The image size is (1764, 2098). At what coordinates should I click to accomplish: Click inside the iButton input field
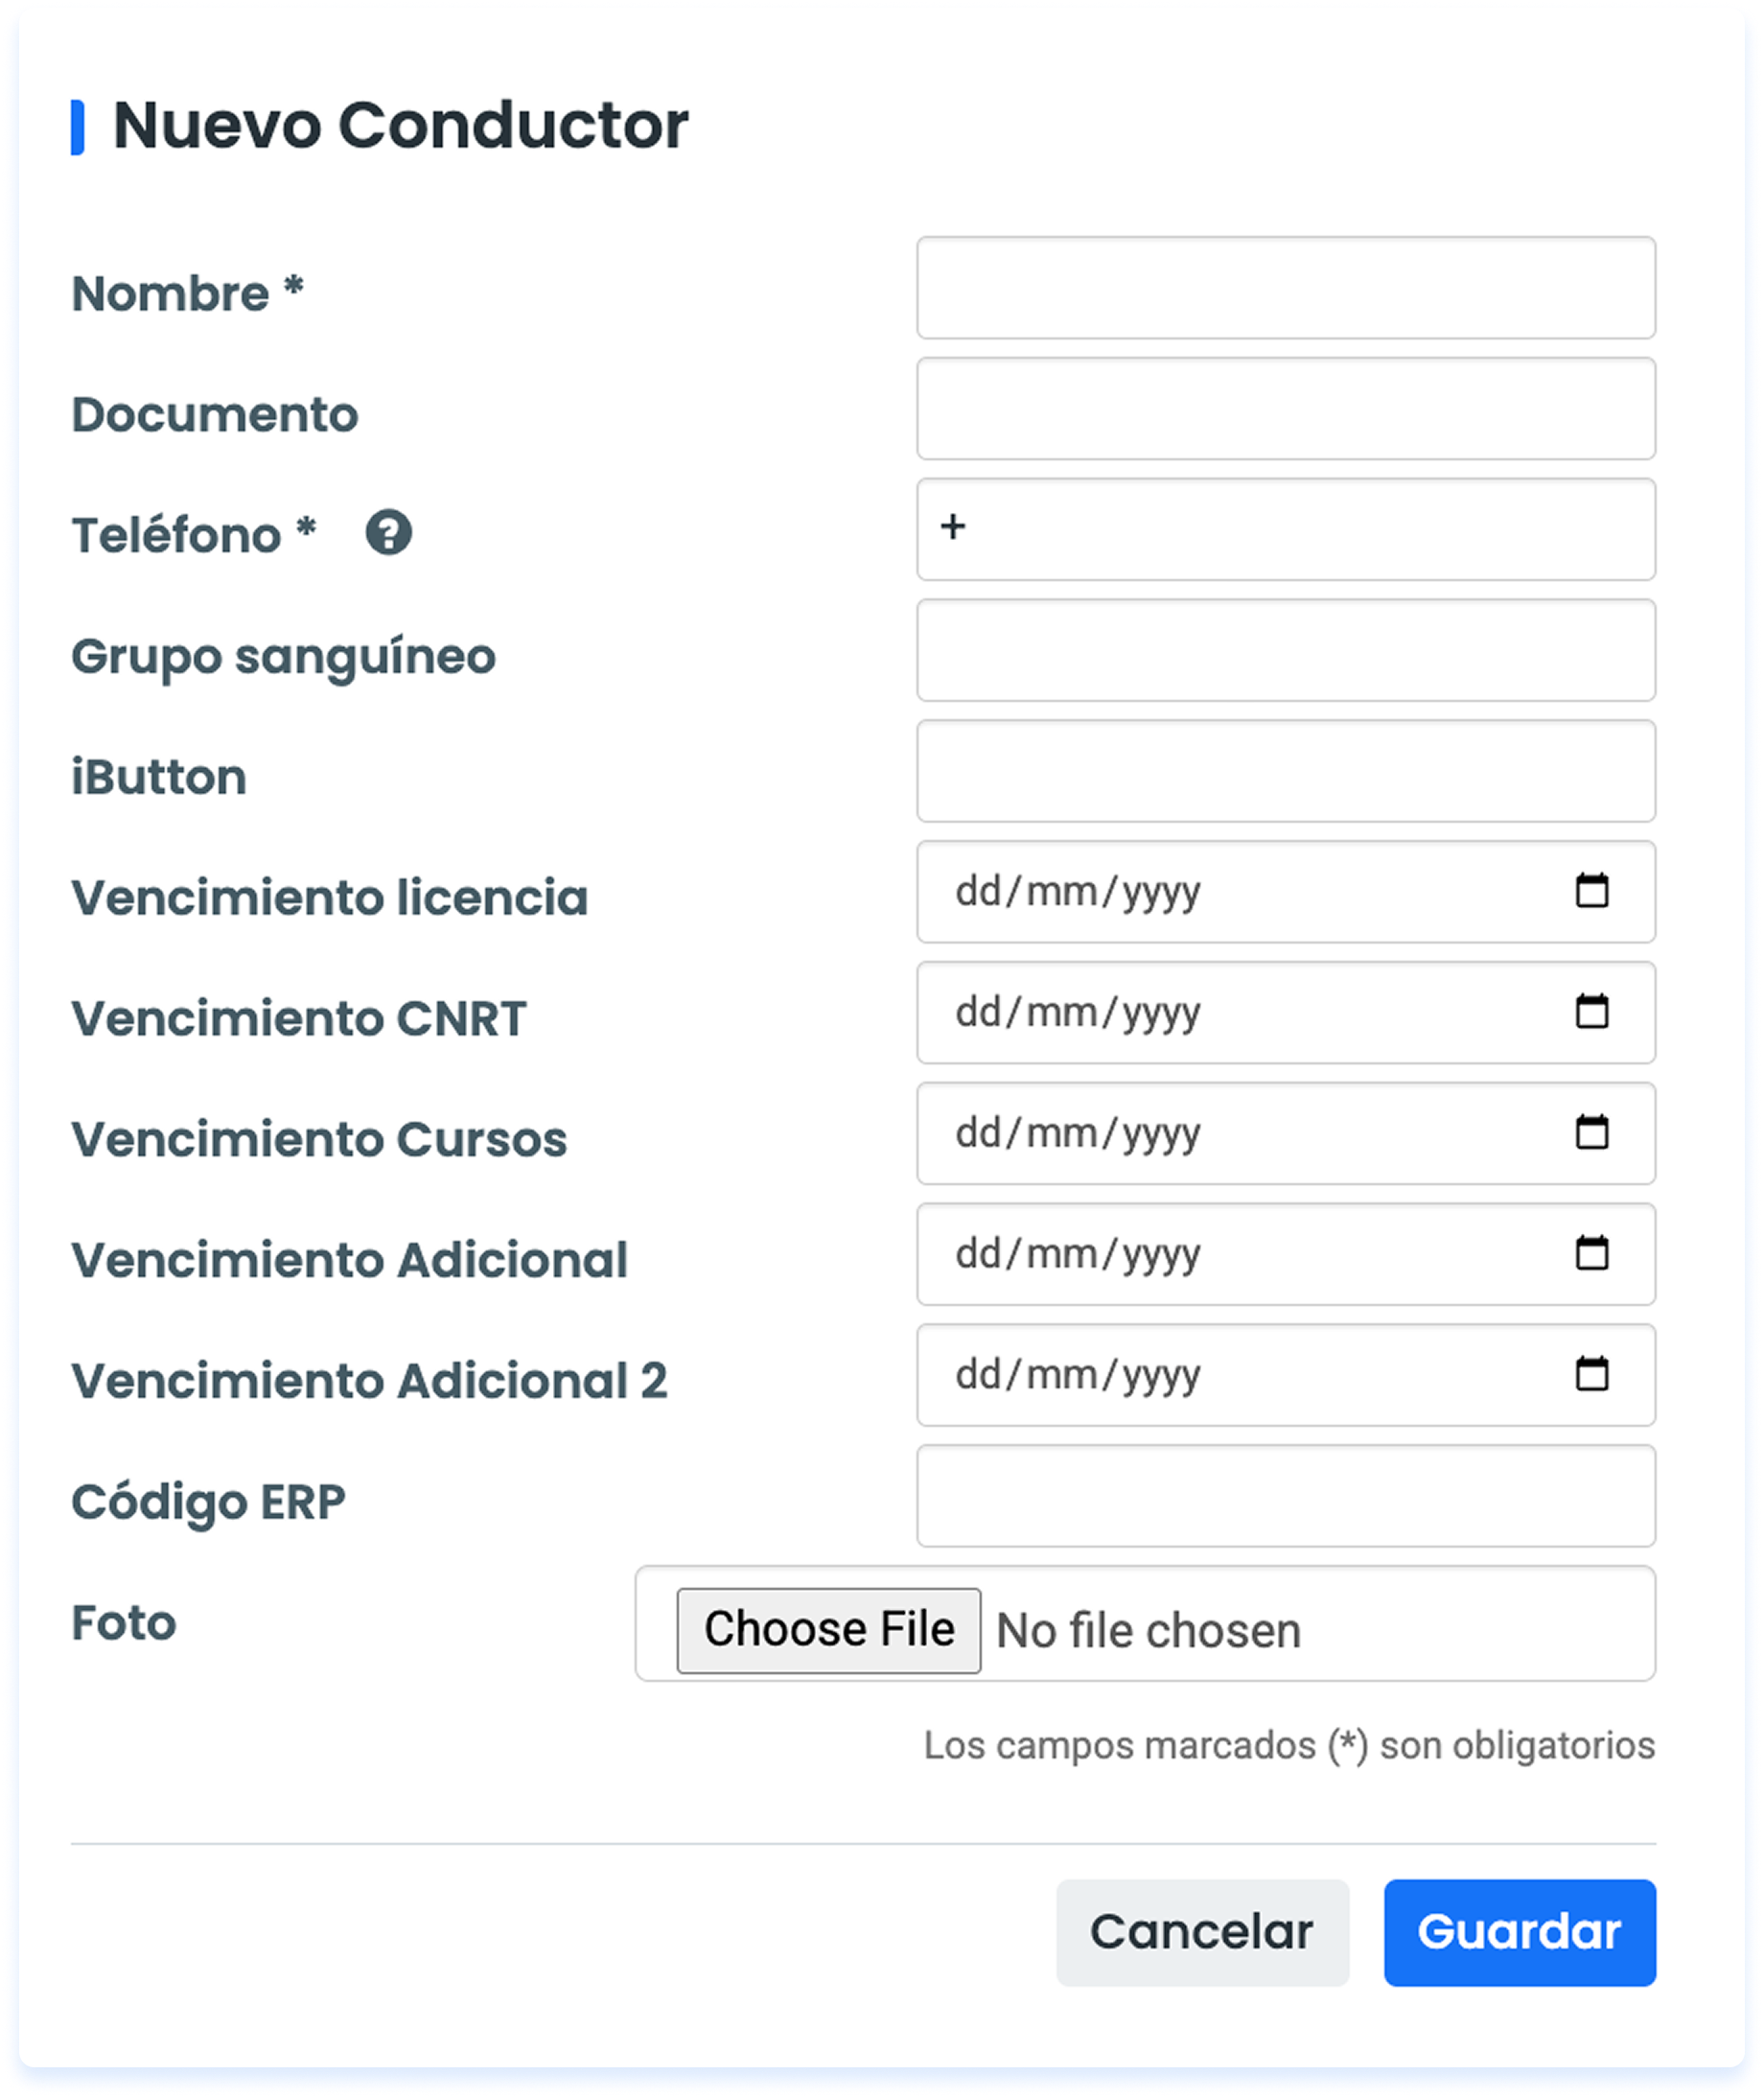1286,771
